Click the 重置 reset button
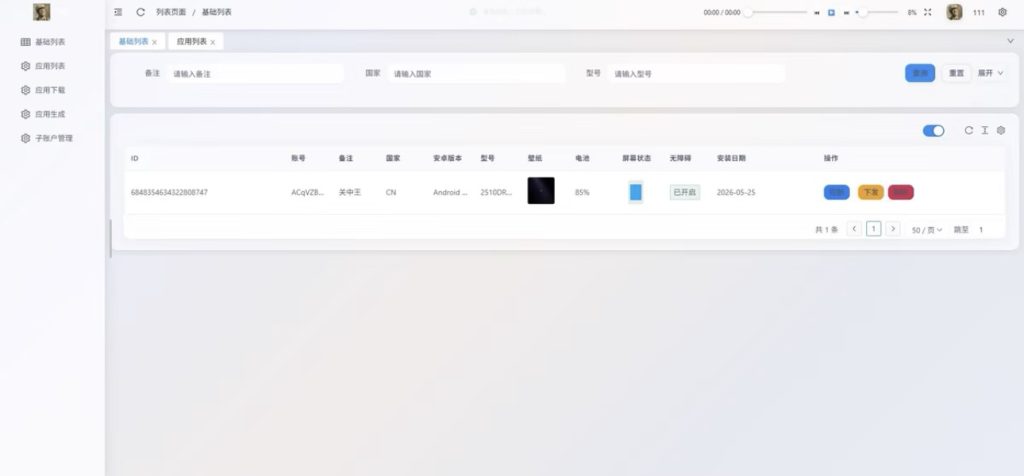The width and height of the screenshot is (1024, 476). point(956,73)
